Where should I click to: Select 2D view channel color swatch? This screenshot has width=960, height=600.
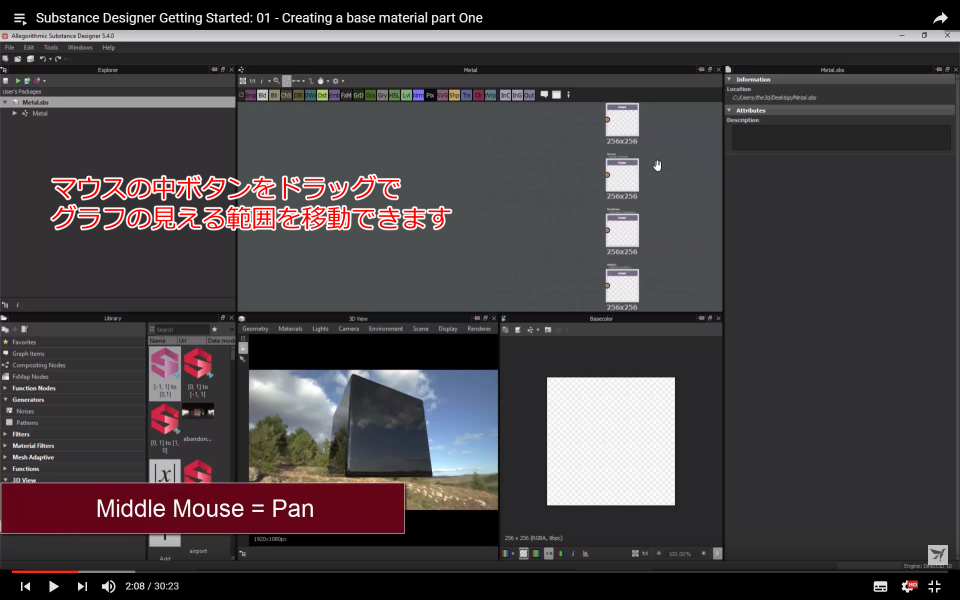(x=506, y=553)
